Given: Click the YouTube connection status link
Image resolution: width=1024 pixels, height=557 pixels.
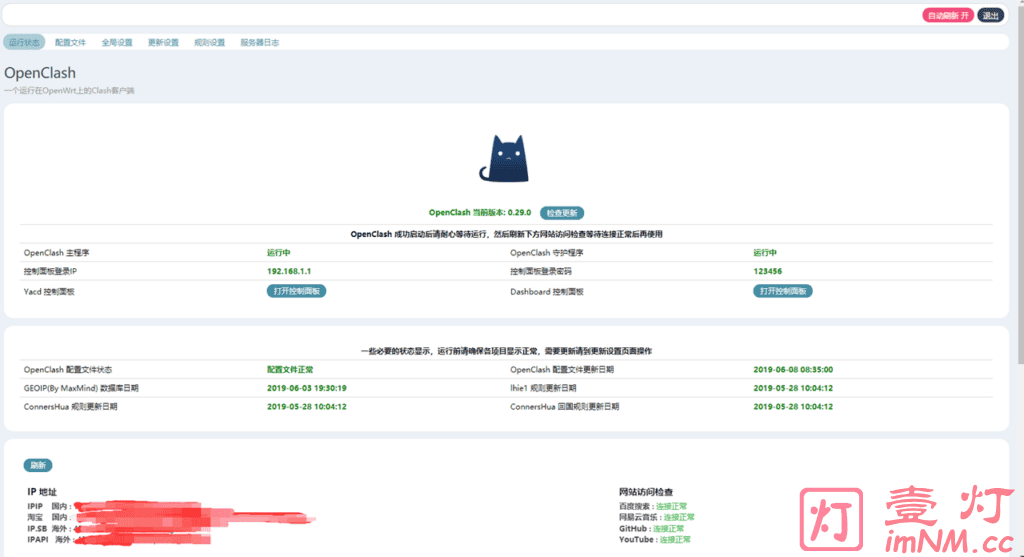Looking at the screenshot, I should pos(673,539).
